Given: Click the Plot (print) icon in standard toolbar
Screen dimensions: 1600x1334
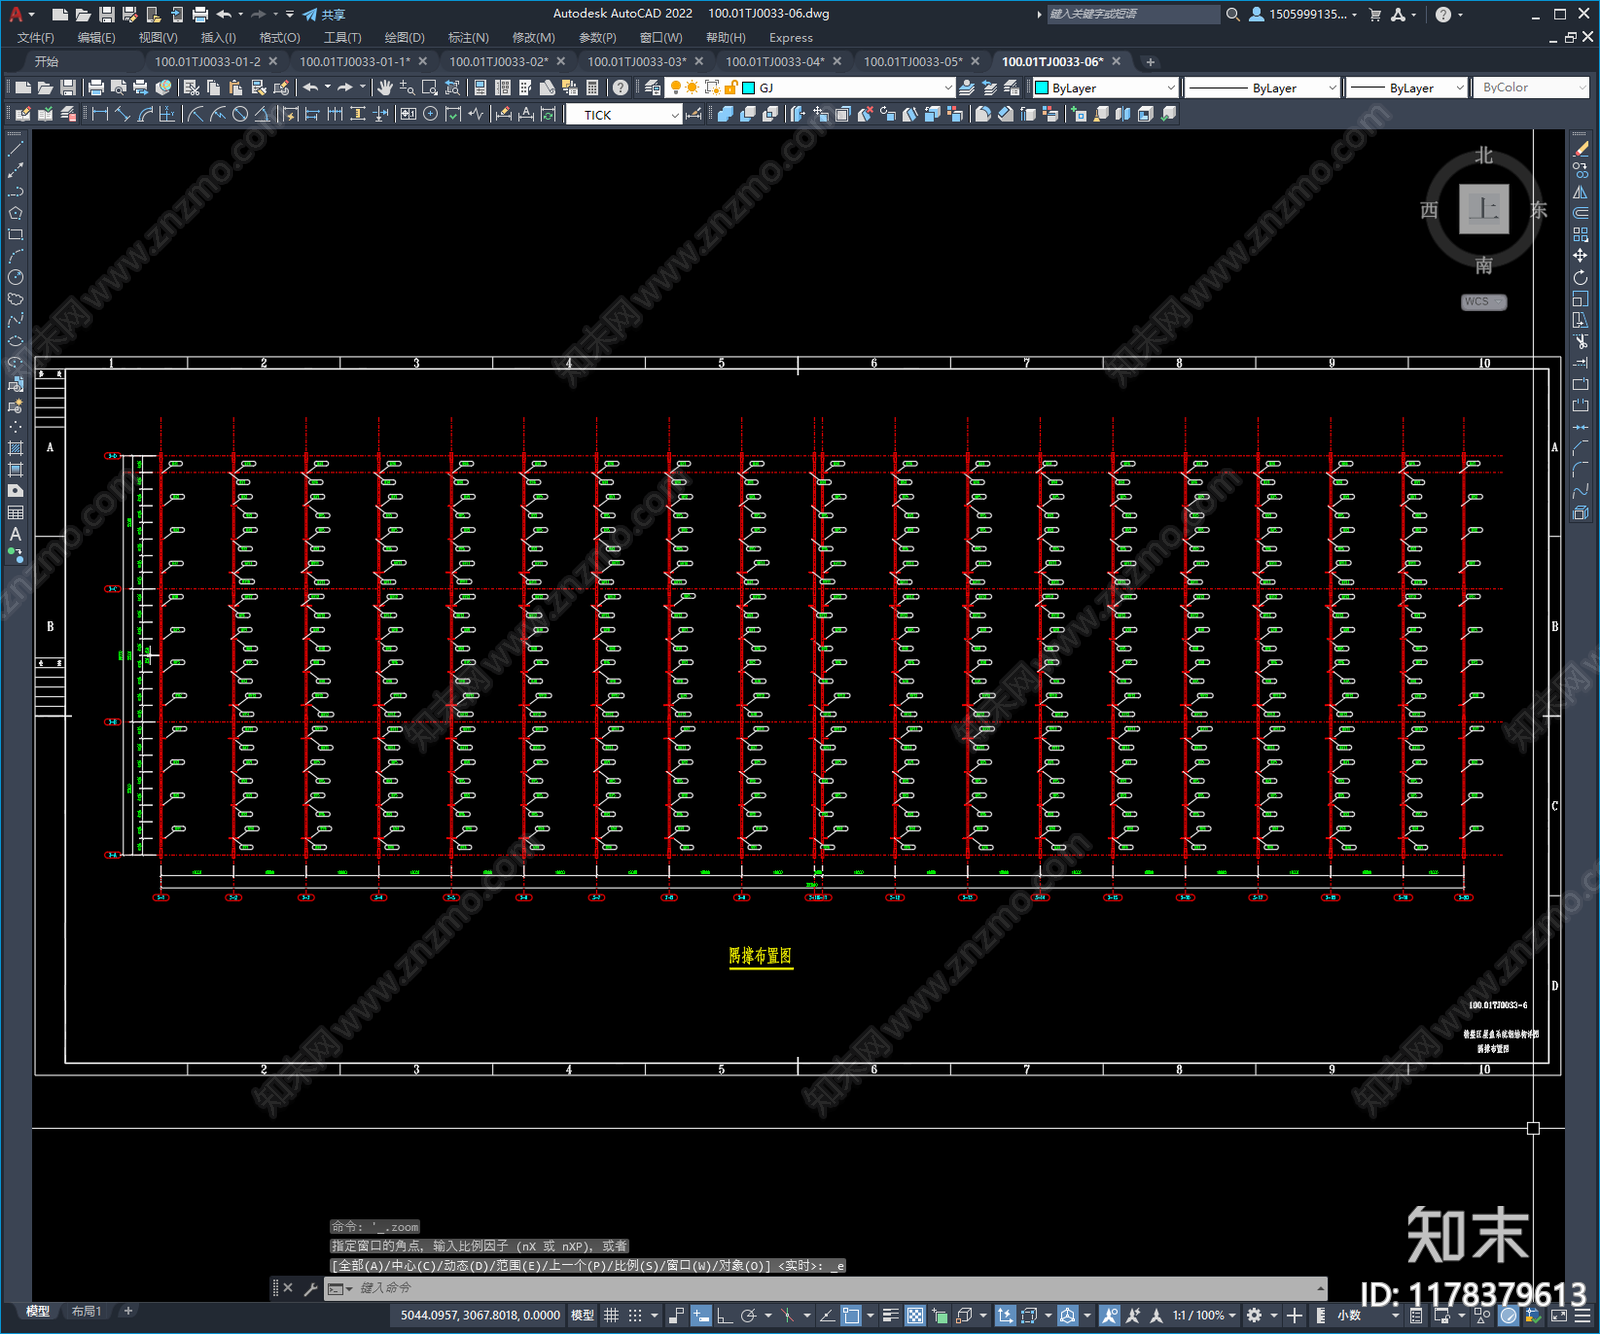Looking at the screenshot, I should point(96,88).
